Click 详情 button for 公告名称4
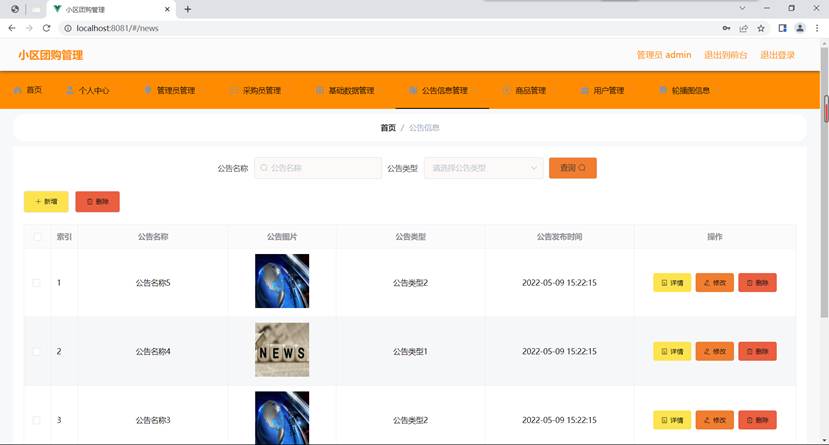 pyautogui.click(x=672, y=351)
